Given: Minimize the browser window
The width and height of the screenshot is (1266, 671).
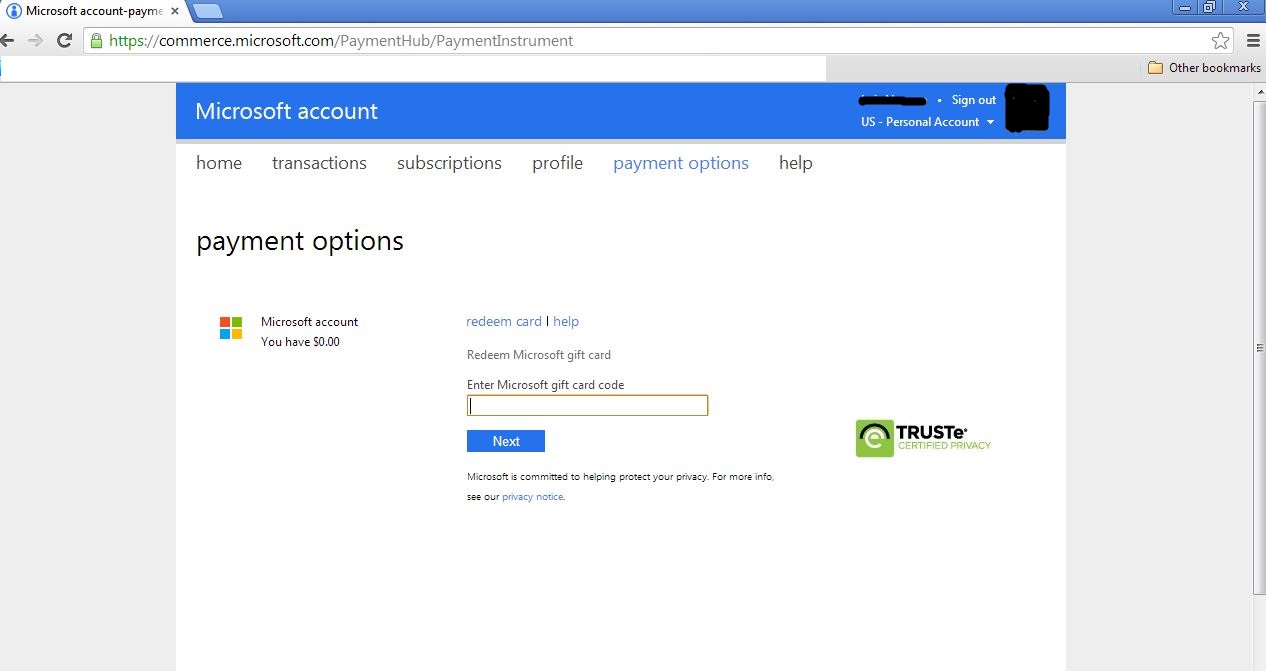Looking at the screenshot, I should click(1184, 7).
